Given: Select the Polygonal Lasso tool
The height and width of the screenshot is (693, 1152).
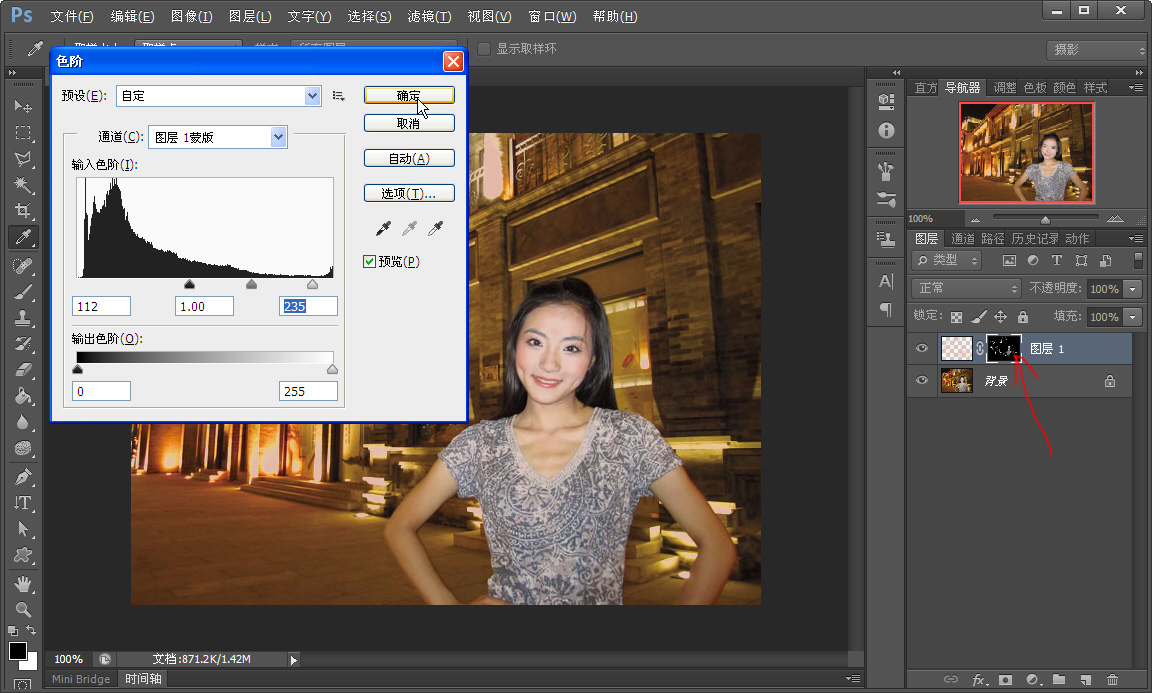Looking at the screenshot, I should pos(23,159).
